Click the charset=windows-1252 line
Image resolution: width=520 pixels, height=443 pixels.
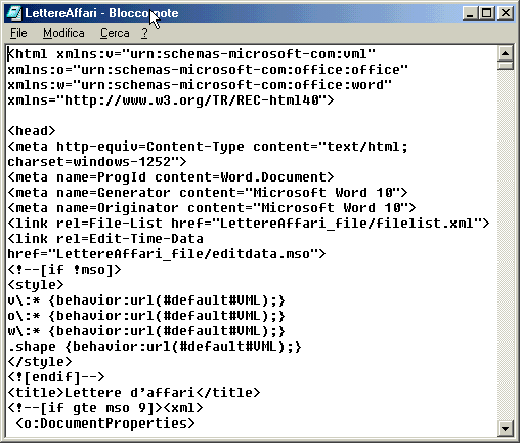97,162
